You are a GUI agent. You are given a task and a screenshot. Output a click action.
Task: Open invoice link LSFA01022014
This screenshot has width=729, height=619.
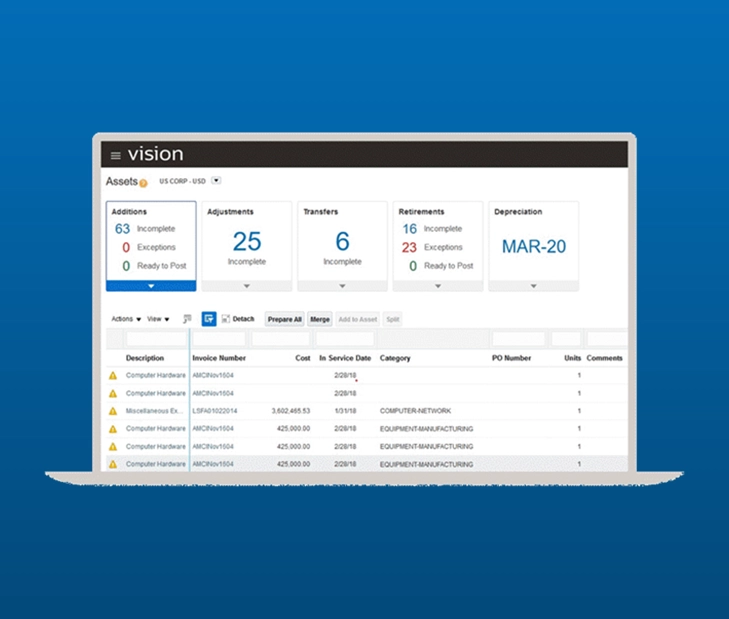(213, 411)
